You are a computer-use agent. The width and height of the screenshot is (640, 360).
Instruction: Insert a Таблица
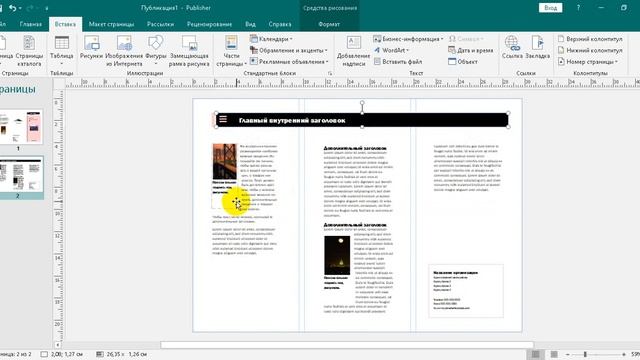click(62, 51)
